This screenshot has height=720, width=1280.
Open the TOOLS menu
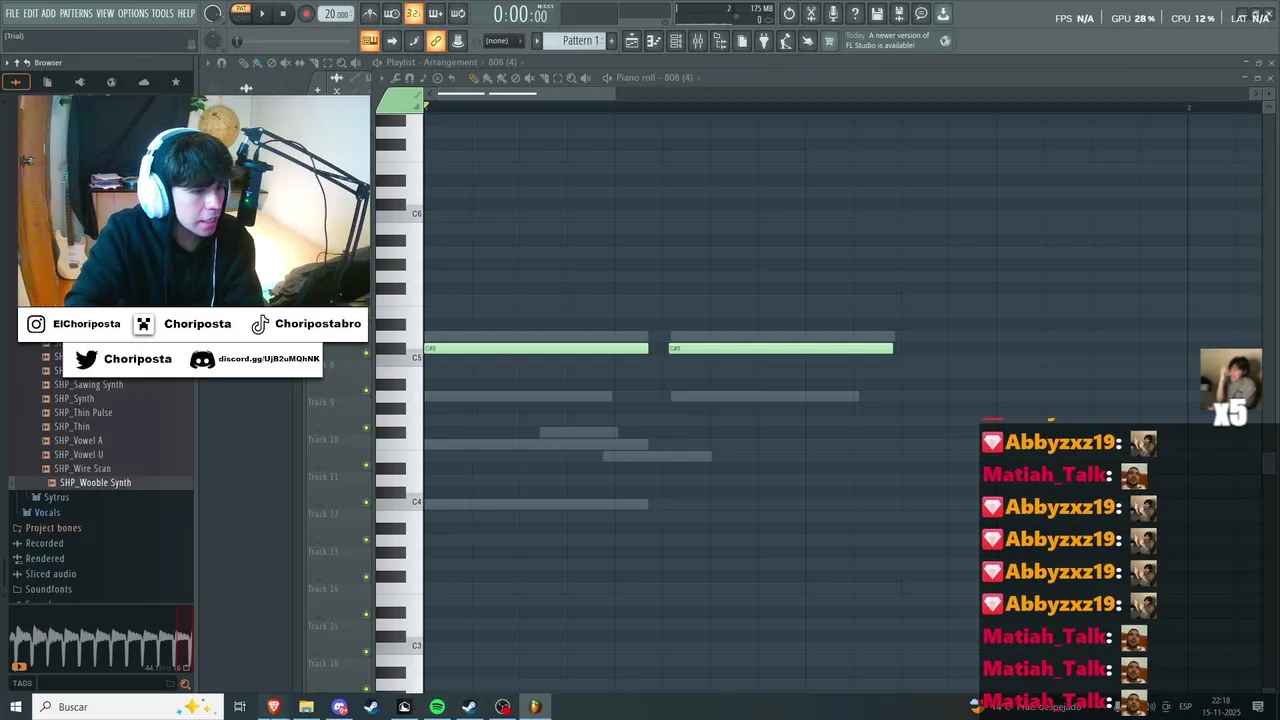[163, 14]
